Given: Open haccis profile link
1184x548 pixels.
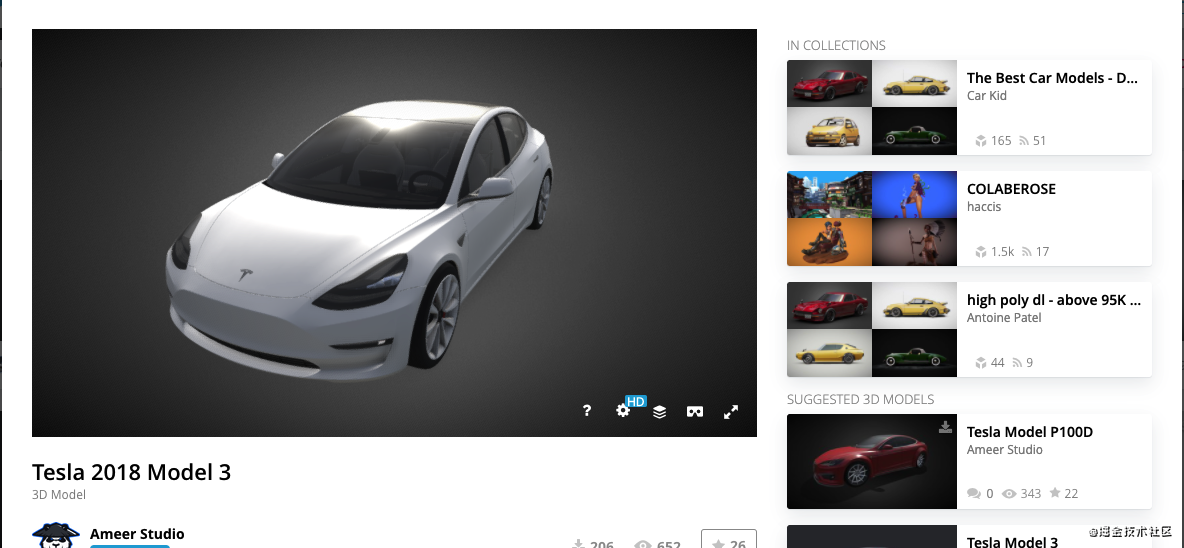Looking at the screenshot, I should [x=984, y=207].
